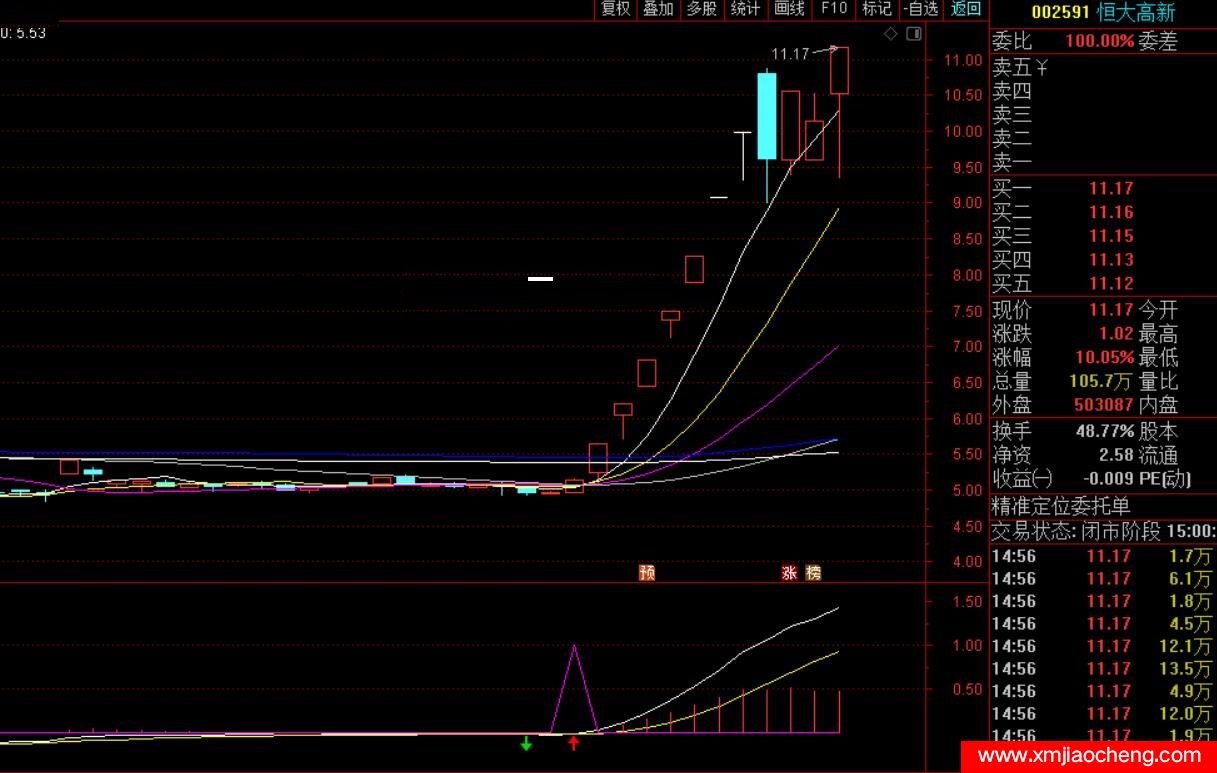
Task: Click the green down arrow signal
Action: tap(526, 744)
